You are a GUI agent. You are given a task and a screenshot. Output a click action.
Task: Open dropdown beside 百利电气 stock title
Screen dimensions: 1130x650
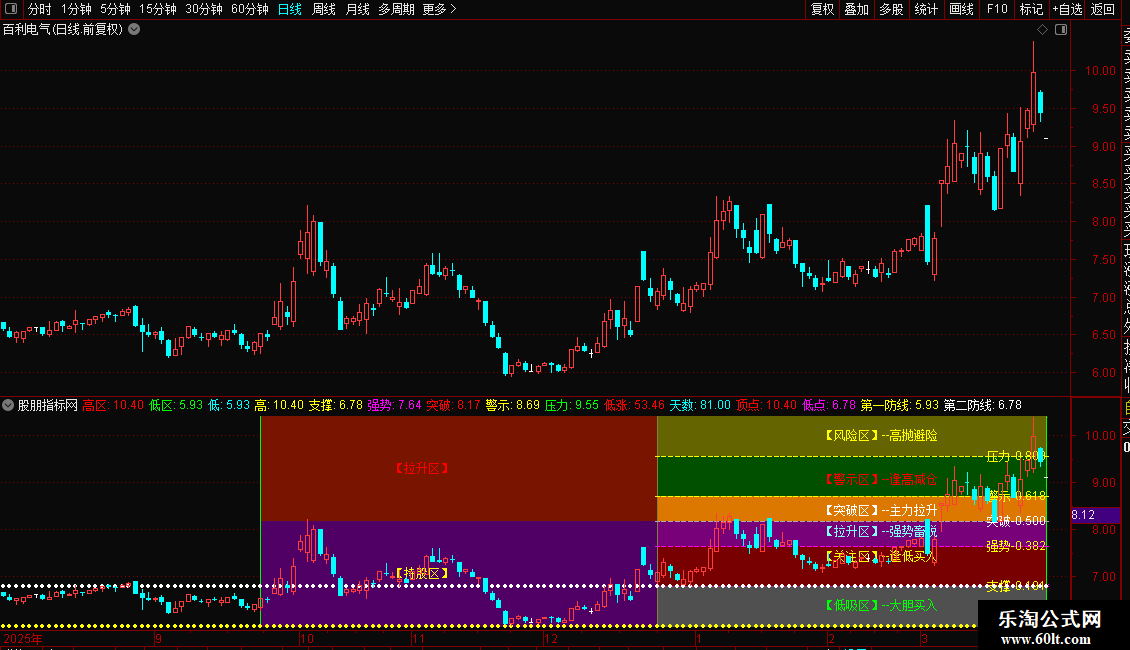(x=134, y=30)
